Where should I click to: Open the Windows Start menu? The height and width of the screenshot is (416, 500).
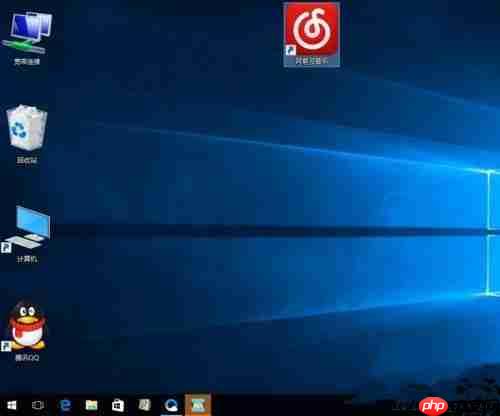click(12, 405)
